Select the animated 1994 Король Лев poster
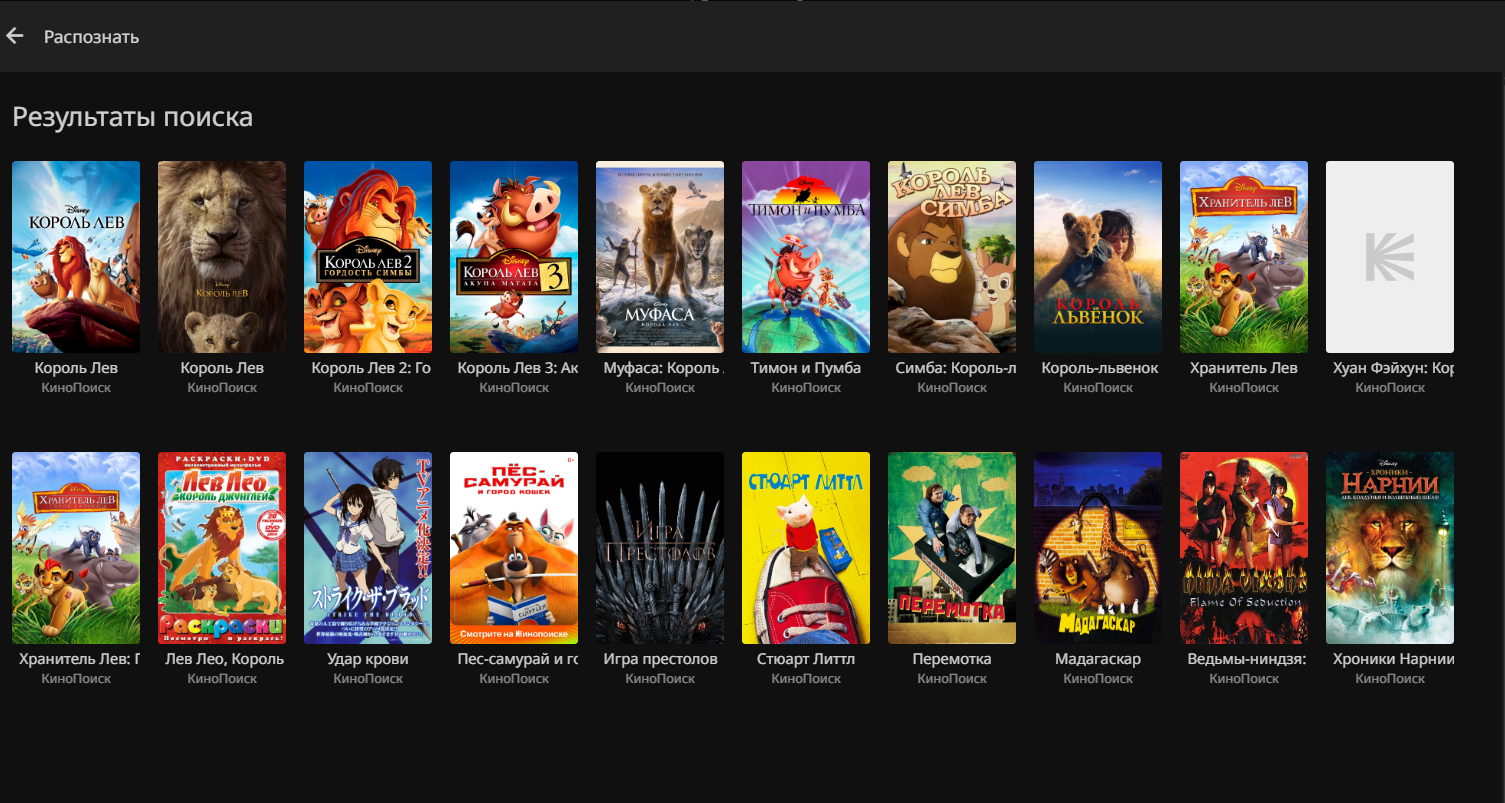Image resolution: width=1505 pixels, height=803 pixels. (76, 257)
